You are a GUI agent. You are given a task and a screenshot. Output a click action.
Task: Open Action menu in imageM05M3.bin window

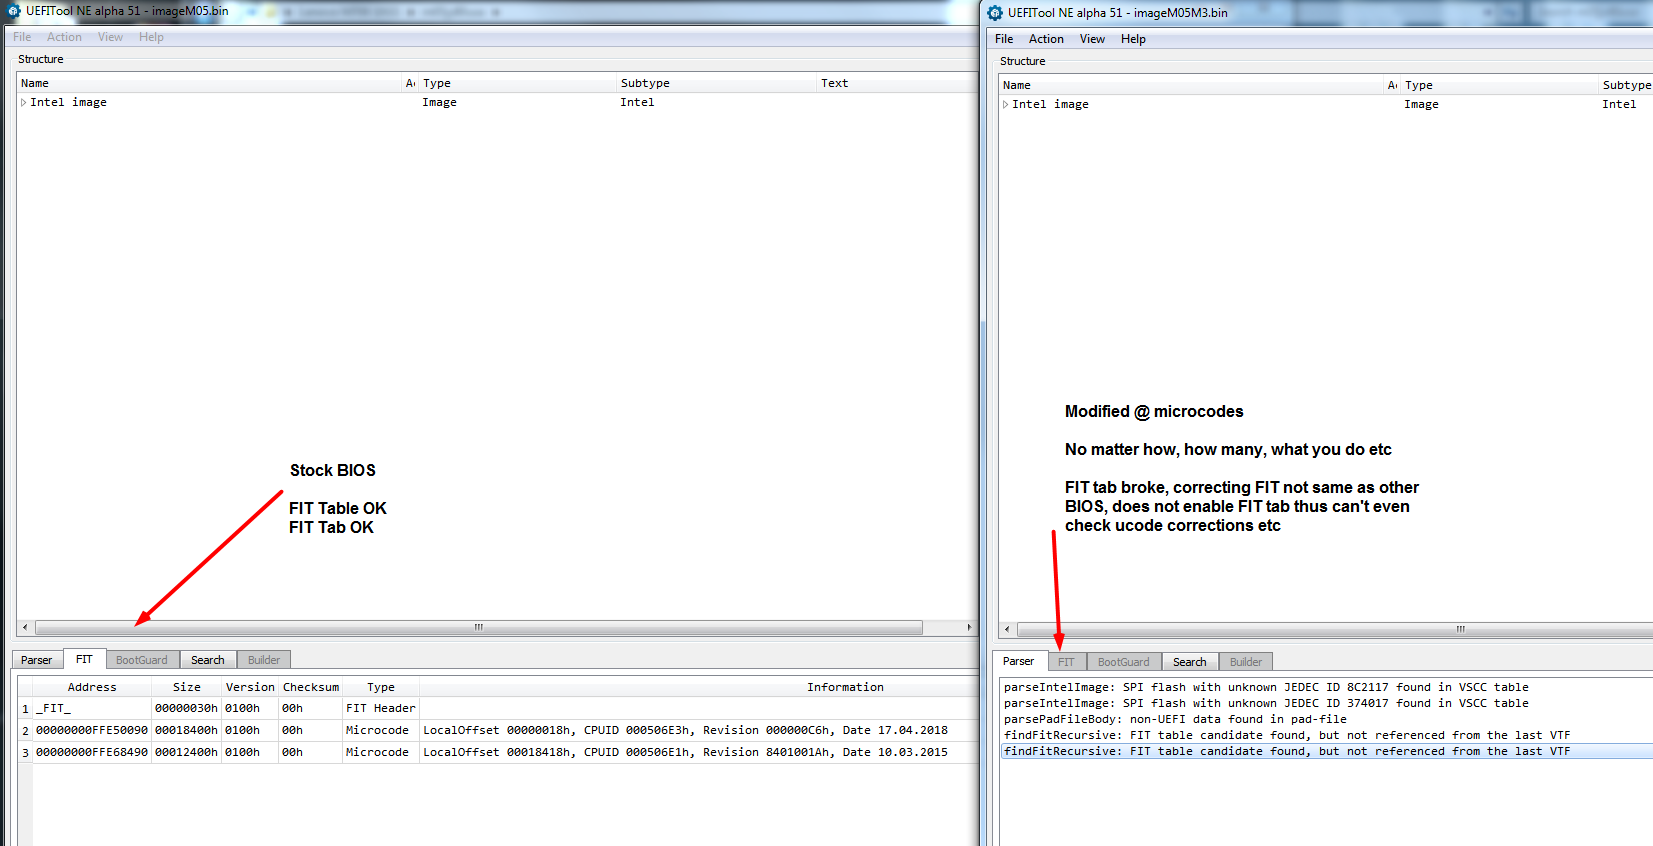coord(1046,39)
